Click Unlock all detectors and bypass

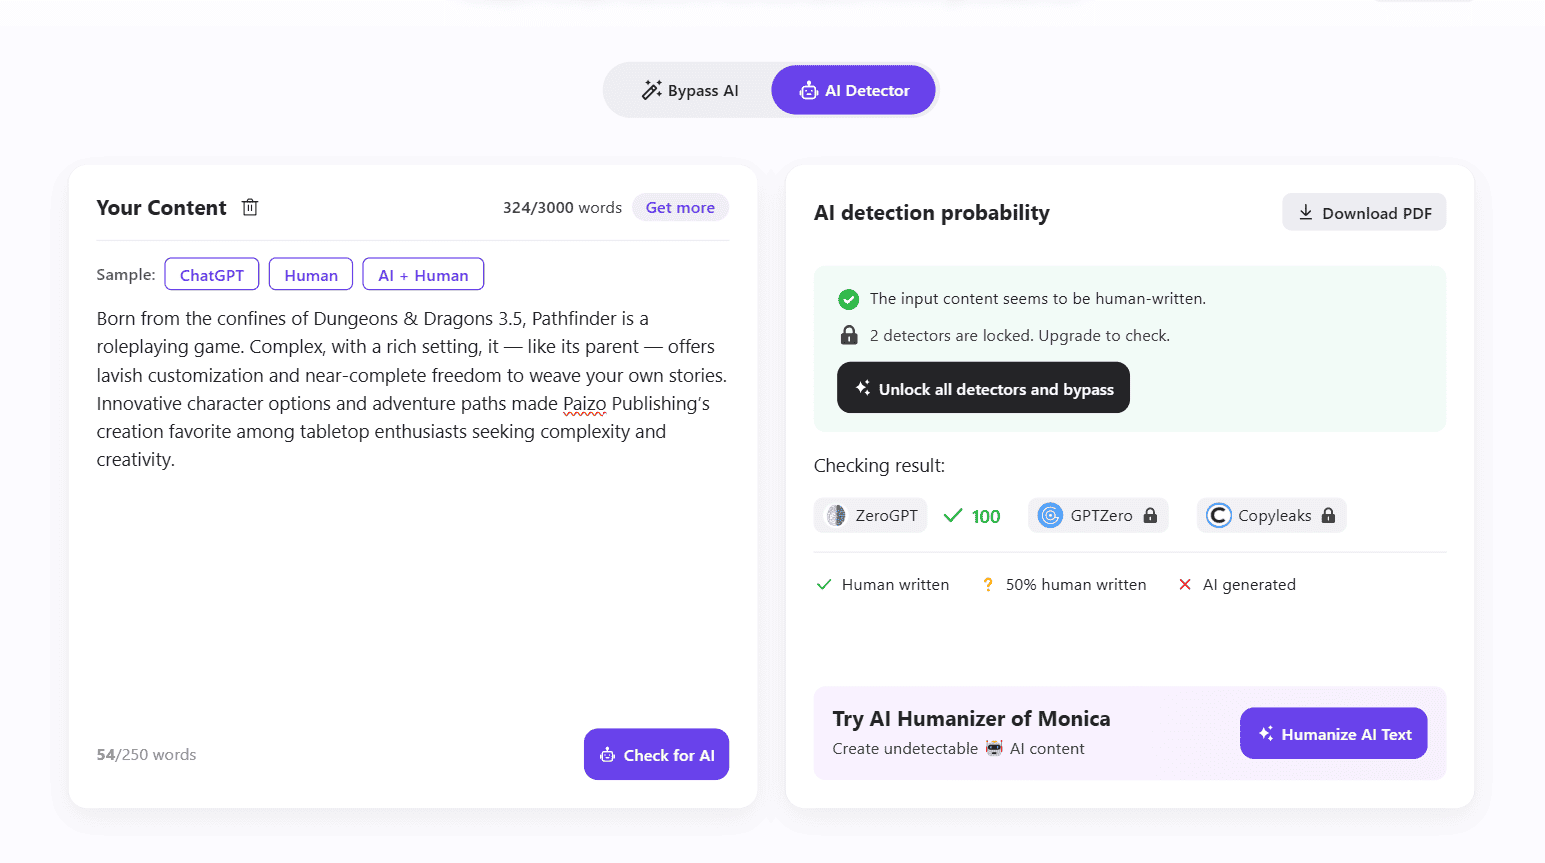point(983,388)
